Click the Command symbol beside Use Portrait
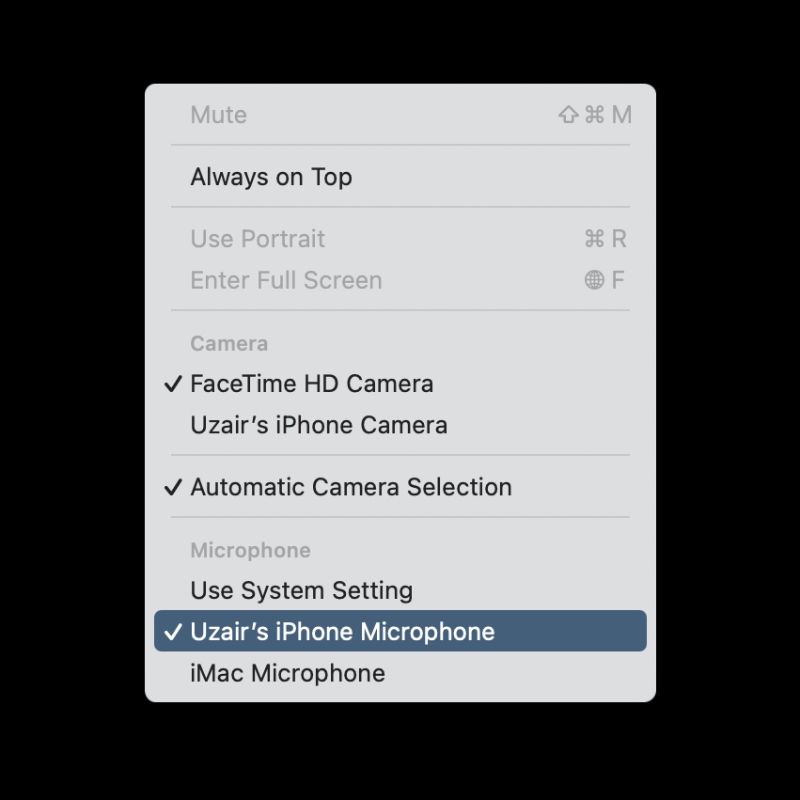Screen dimensions: 800x800 (595, 239)
